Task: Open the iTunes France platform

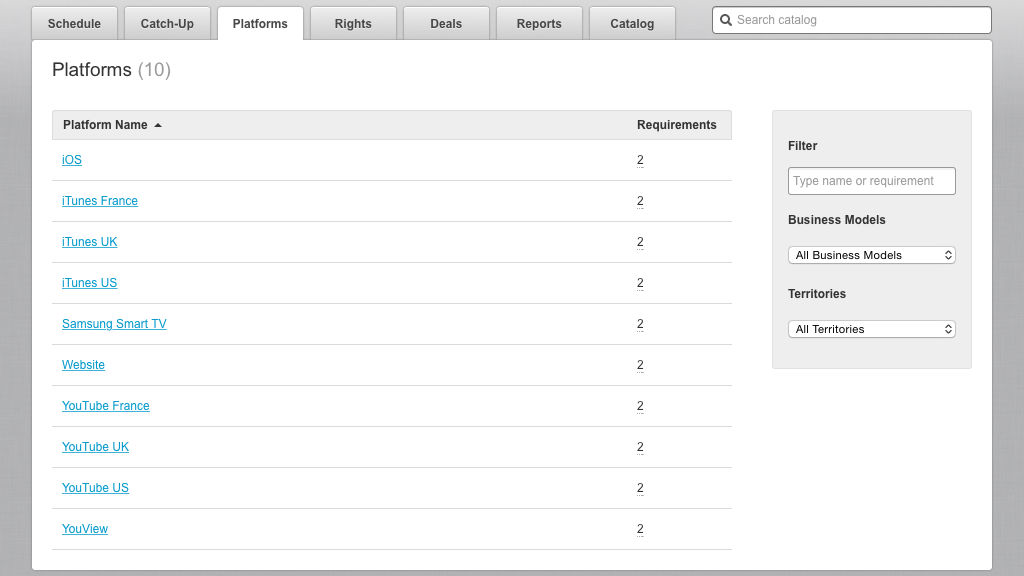Action: click(x=100, y=201)
